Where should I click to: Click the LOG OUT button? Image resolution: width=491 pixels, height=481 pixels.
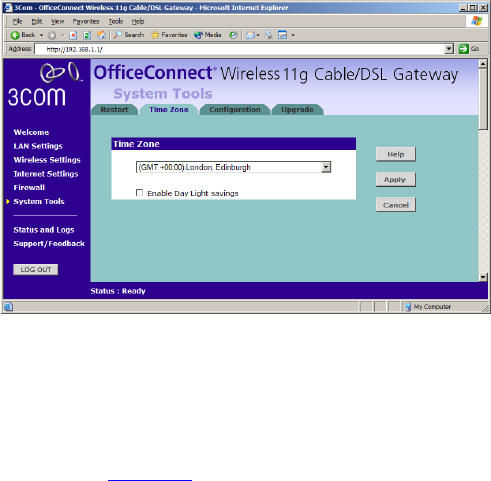pos(36,269)
